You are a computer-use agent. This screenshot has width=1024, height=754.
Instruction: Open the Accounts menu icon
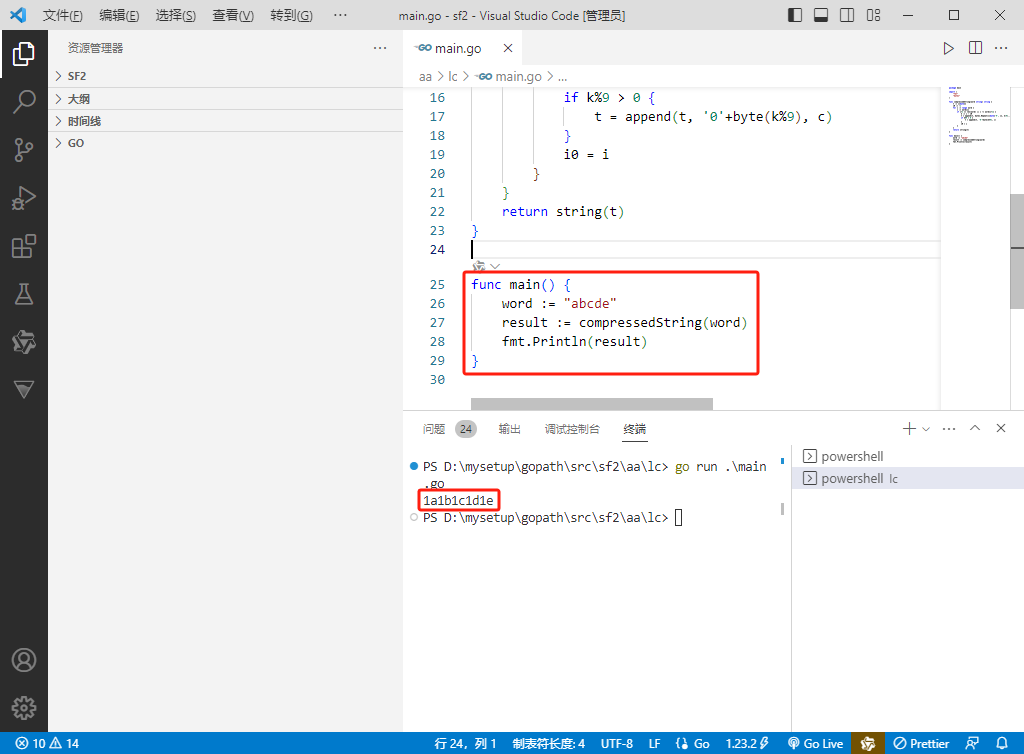pos(24,660)
